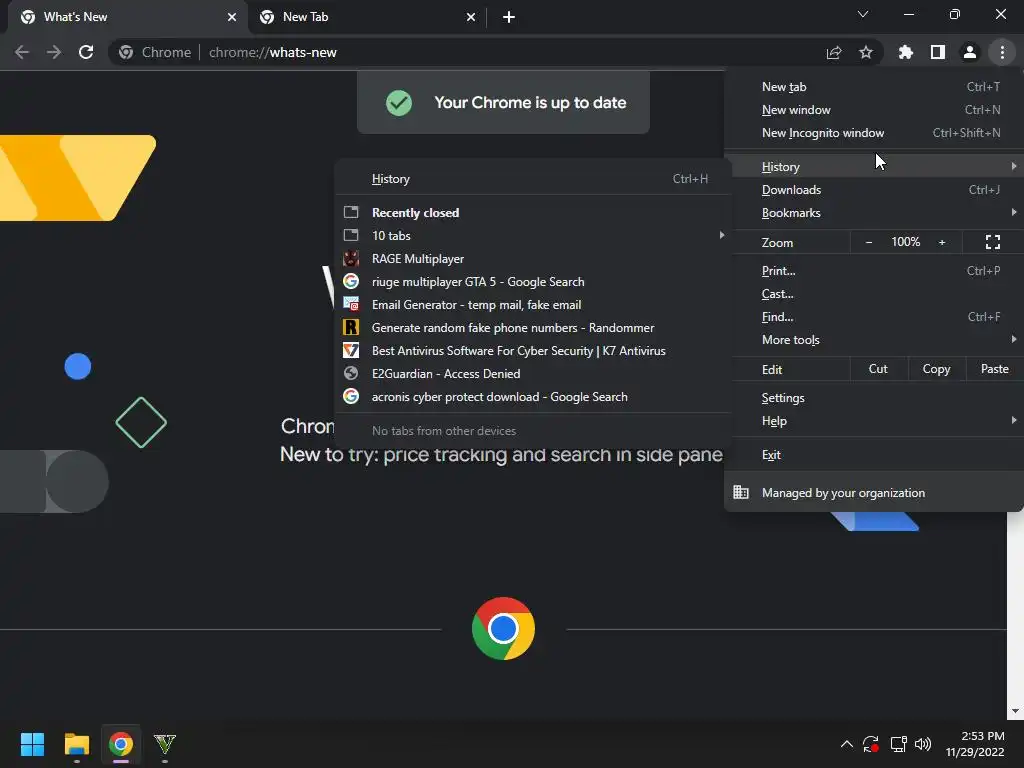This screenshot has height=768, width=1024.
Task: Open the profile avatar icon
Action: [970, 52]
